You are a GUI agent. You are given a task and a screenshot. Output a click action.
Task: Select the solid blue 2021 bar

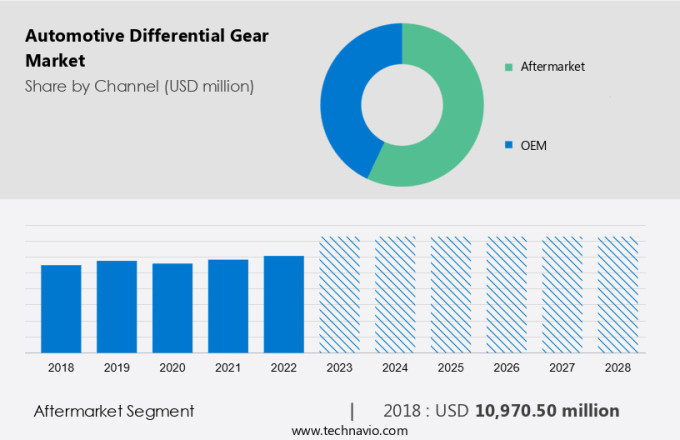click(x=228, y=306)
